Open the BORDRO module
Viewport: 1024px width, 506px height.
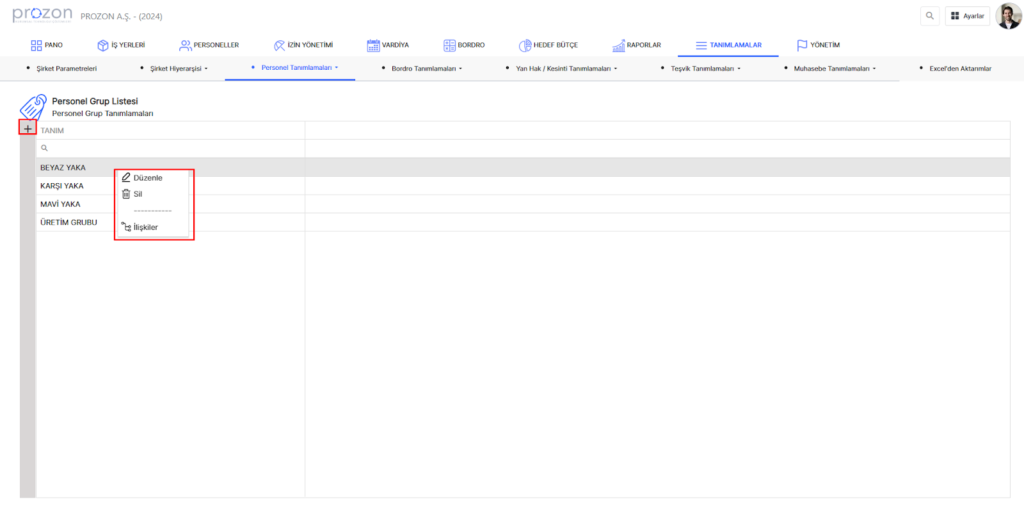(x=464, y=45)
